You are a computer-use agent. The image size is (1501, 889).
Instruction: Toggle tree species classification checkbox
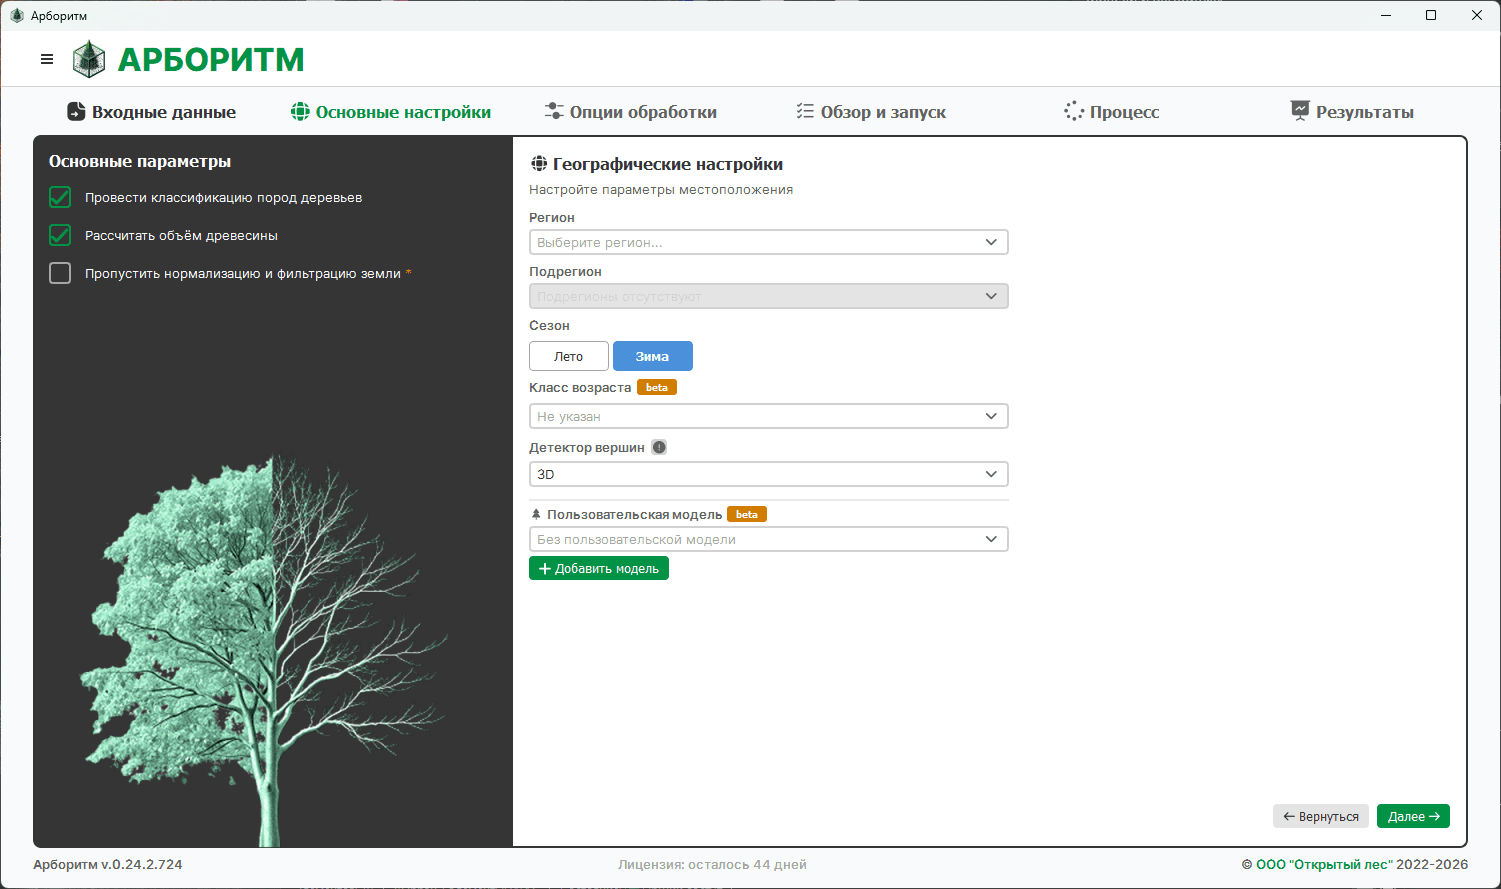[x=60, y=197]
